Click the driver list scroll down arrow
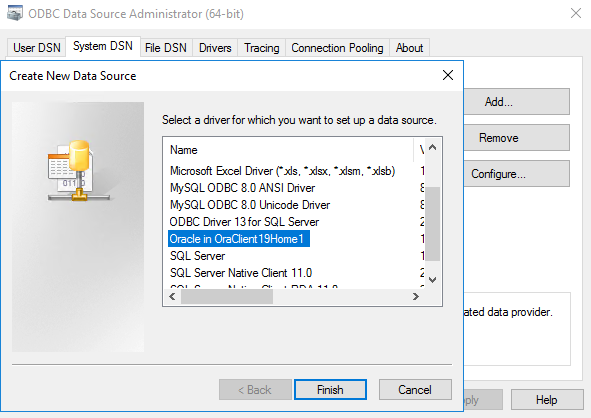 pyautogui.click(x=433, y=280)
